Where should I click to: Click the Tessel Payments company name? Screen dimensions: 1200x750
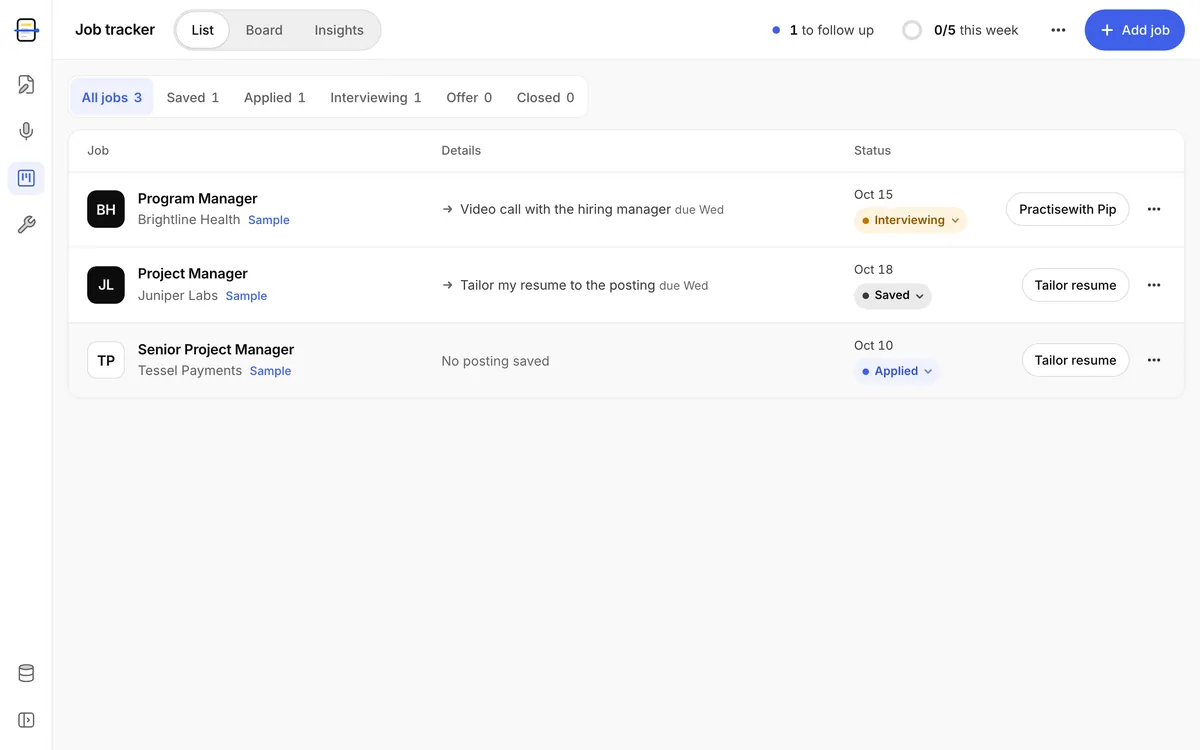pos(190,370)
